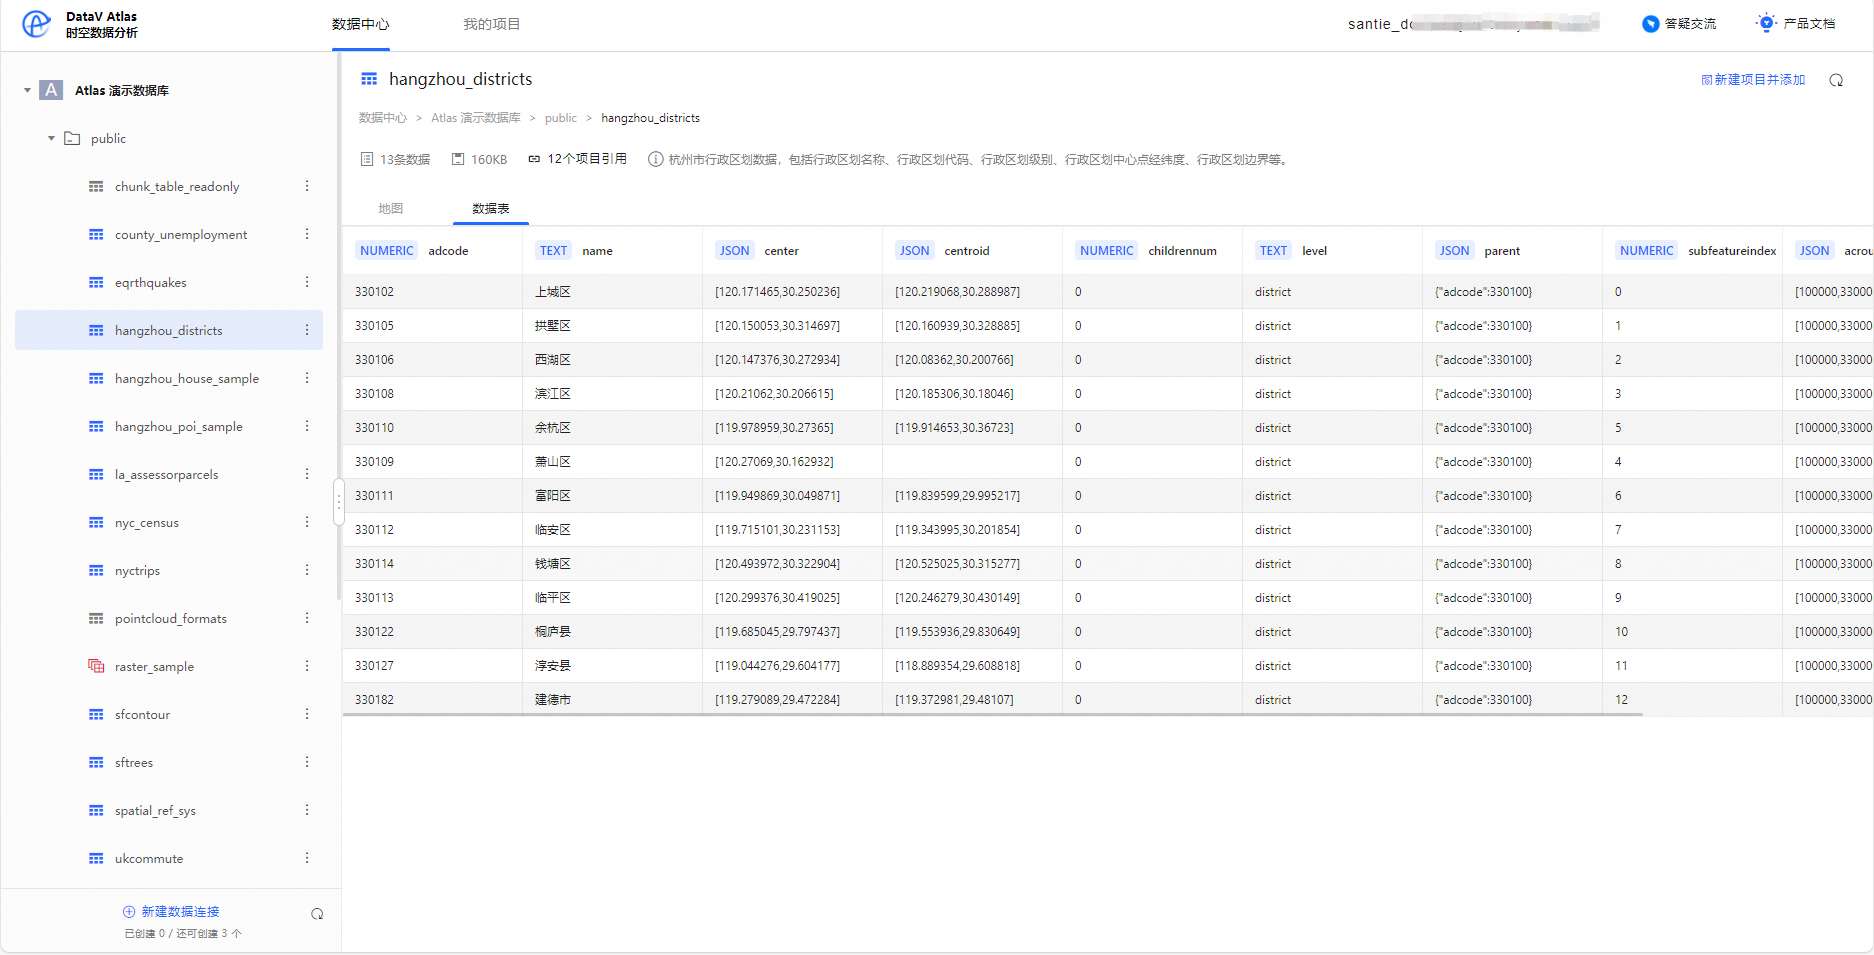This screenshot has width=1874, height=955.
Task: Click the horizontal scrollbar under the table
Action: tap(993, 715)
